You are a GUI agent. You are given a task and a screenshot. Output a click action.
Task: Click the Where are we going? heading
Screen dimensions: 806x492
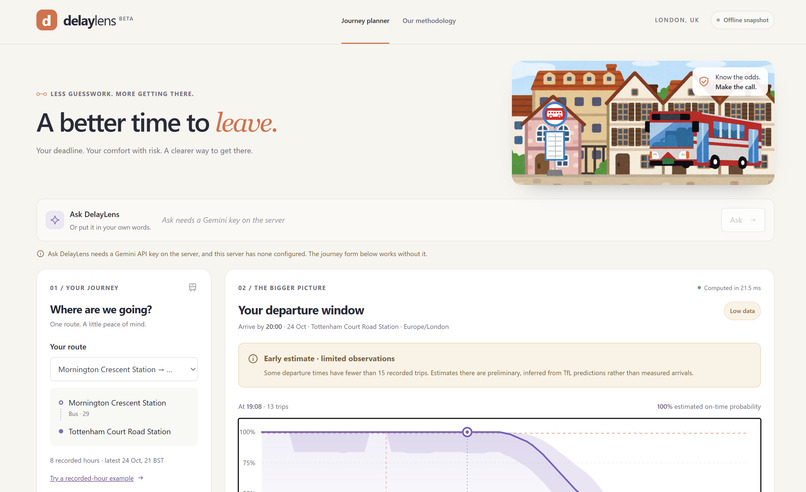(x=101, y=309)
